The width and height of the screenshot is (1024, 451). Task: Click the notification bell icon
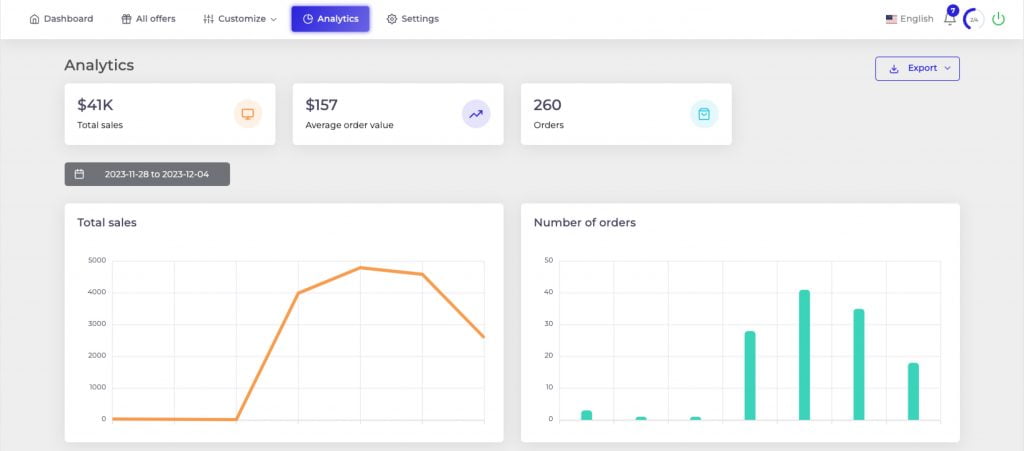click(949, 19)
